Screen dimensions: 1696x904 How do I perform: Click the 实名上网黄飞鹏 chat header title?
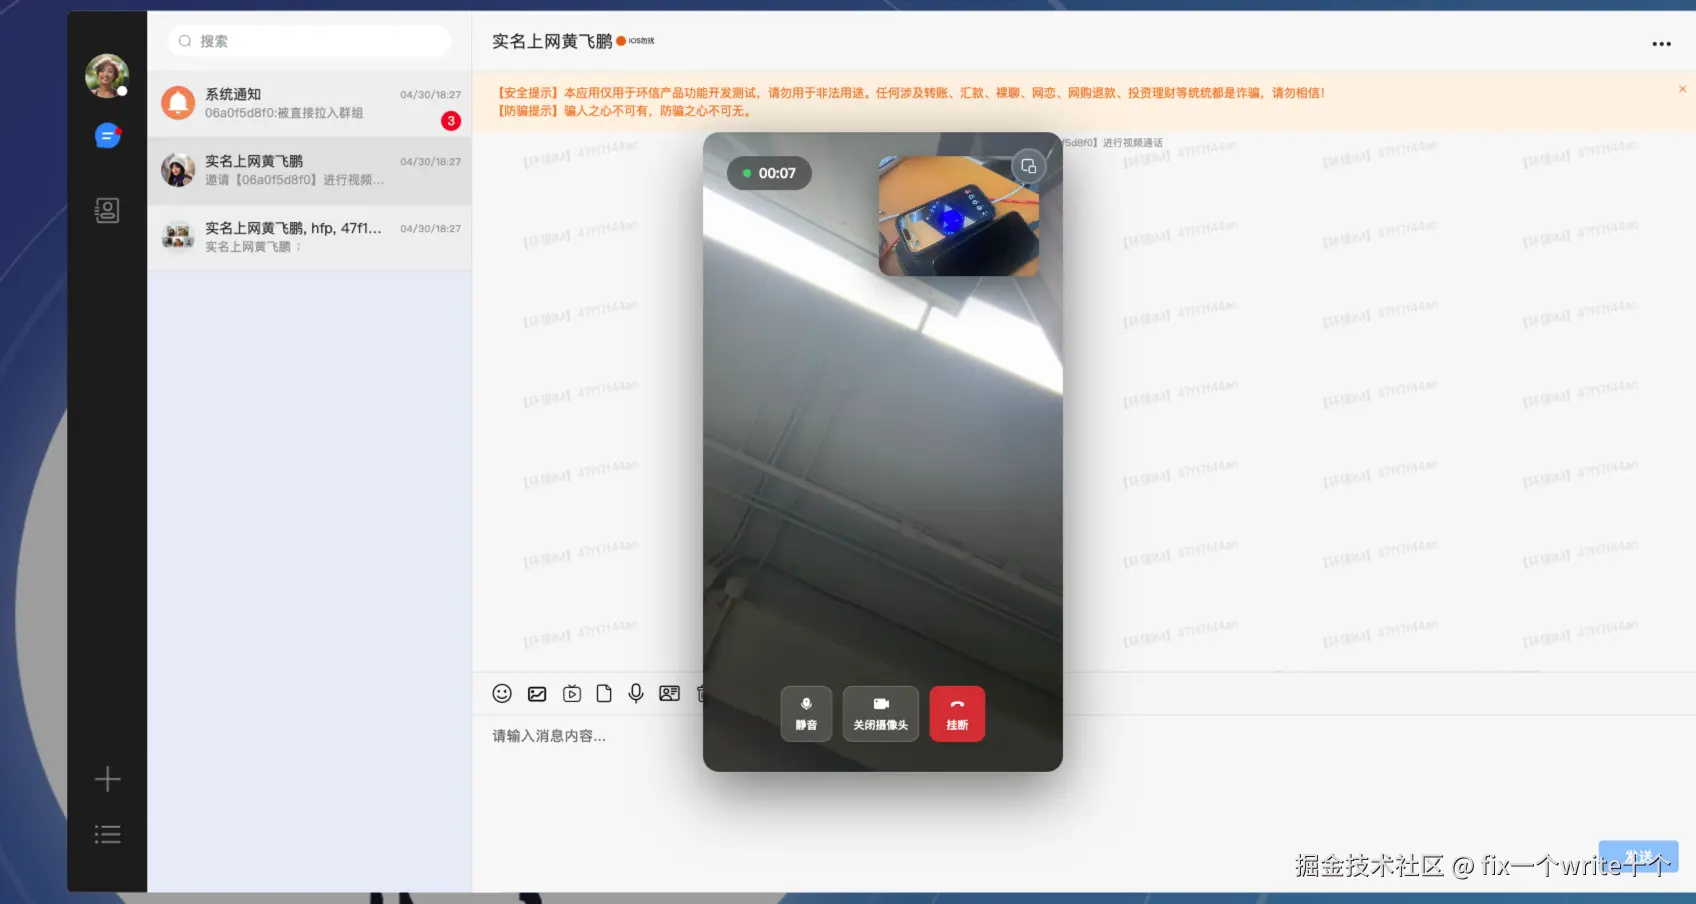click(552, 41)
